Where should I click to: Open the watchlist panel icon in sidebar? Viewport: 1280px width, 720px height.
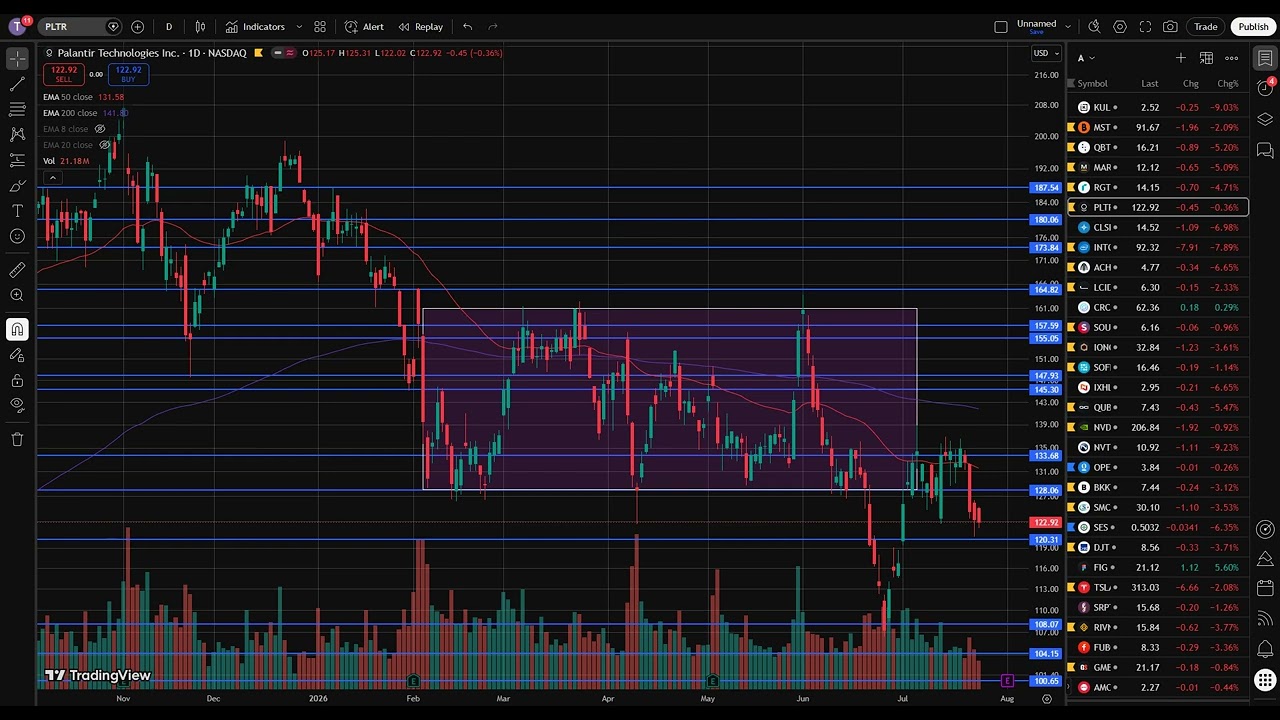pos(1265,58)
